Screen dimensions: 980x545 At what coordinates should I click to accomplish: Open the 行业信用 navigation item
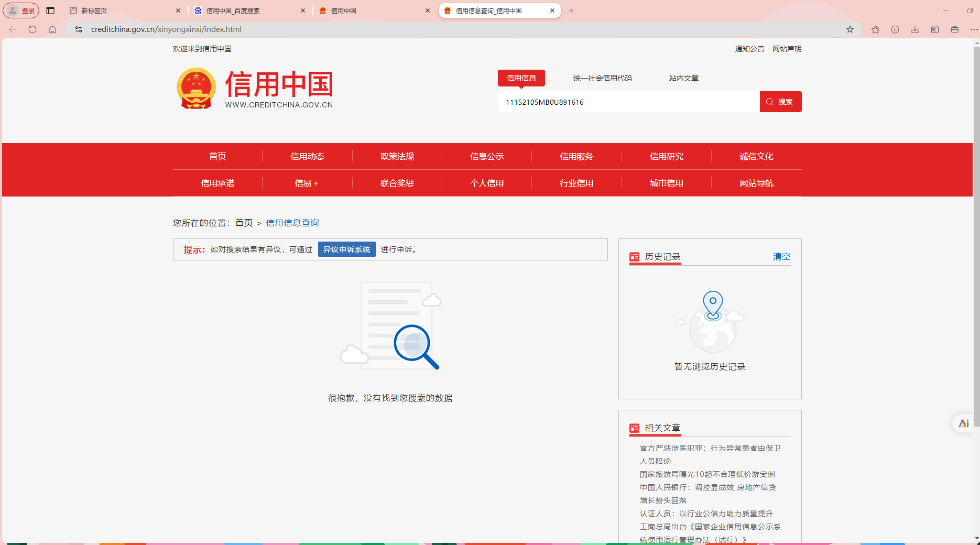coord(576,183)
